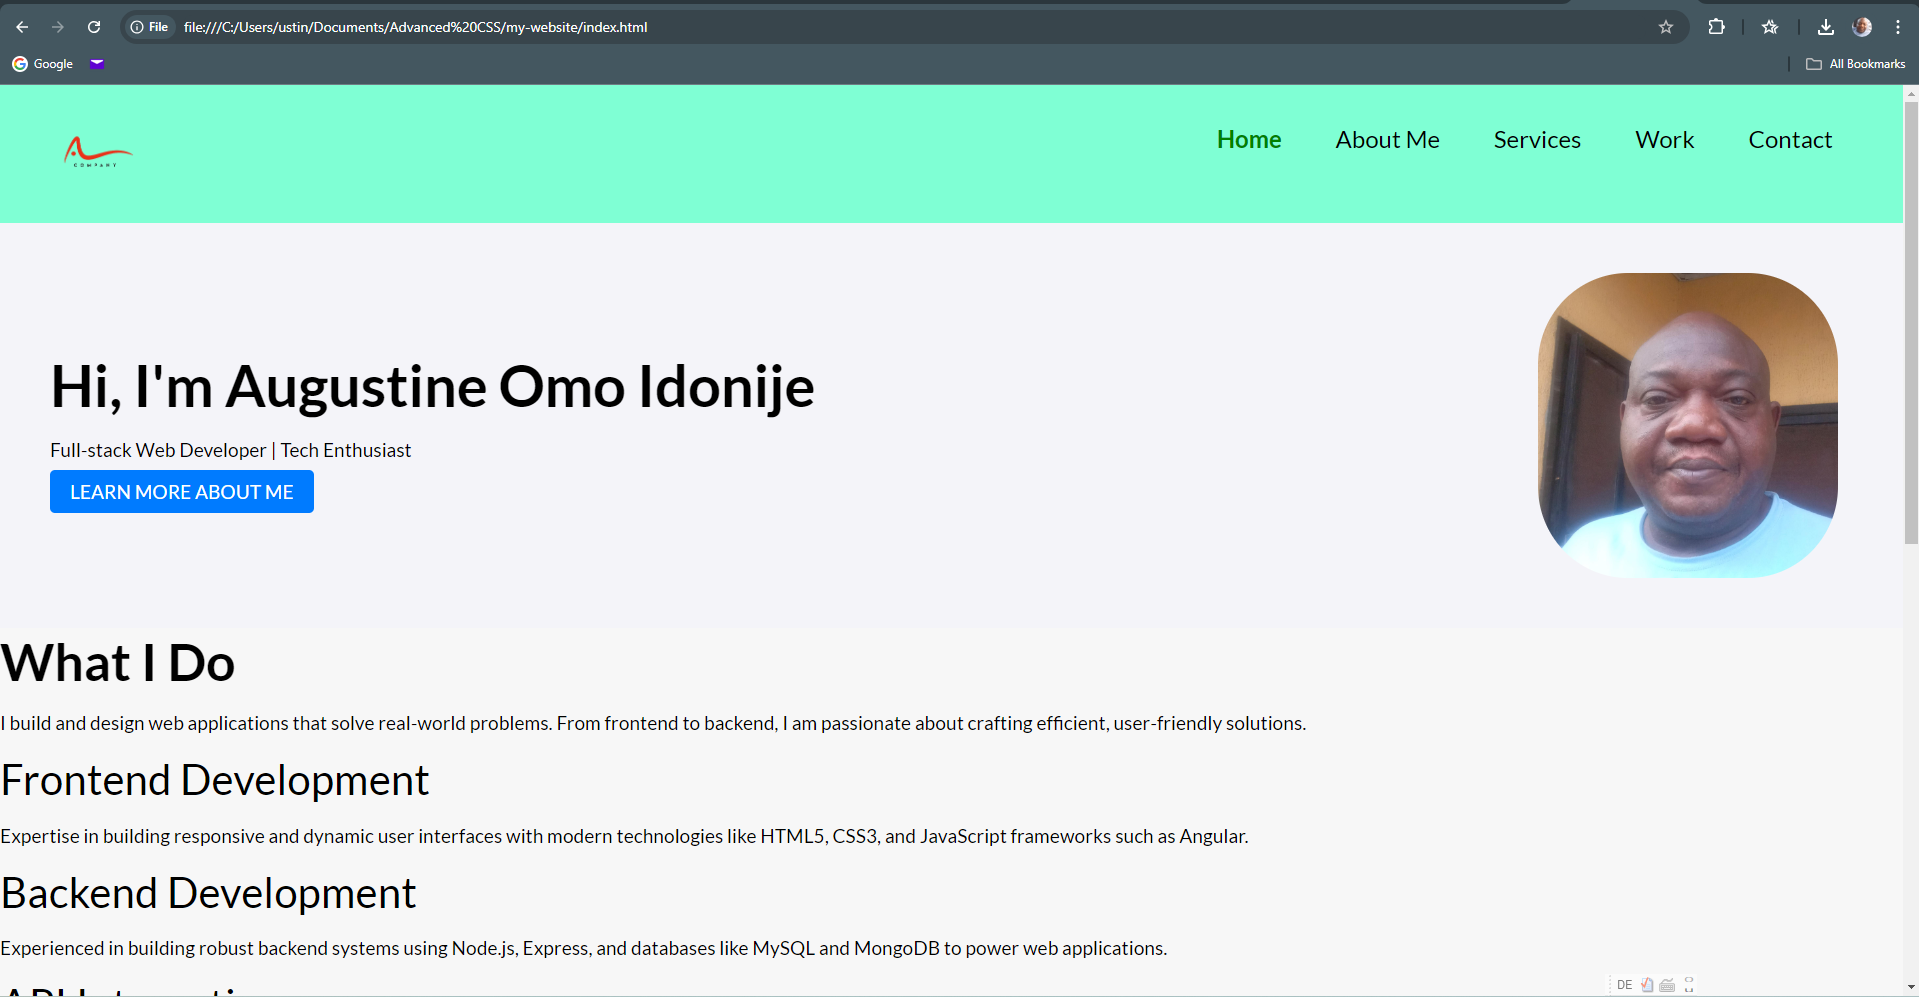Open the Chrome three-dot menu
Viewport: 1919px width, 997px height.
point(1898,27)
